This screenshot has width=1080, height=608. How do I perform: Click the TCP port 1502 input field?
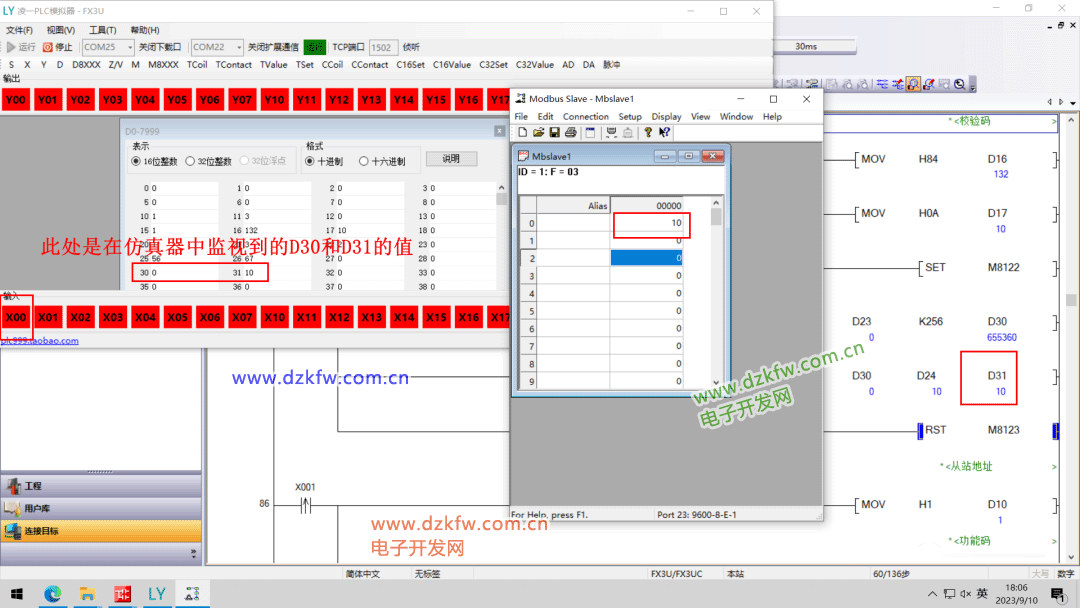382,47
